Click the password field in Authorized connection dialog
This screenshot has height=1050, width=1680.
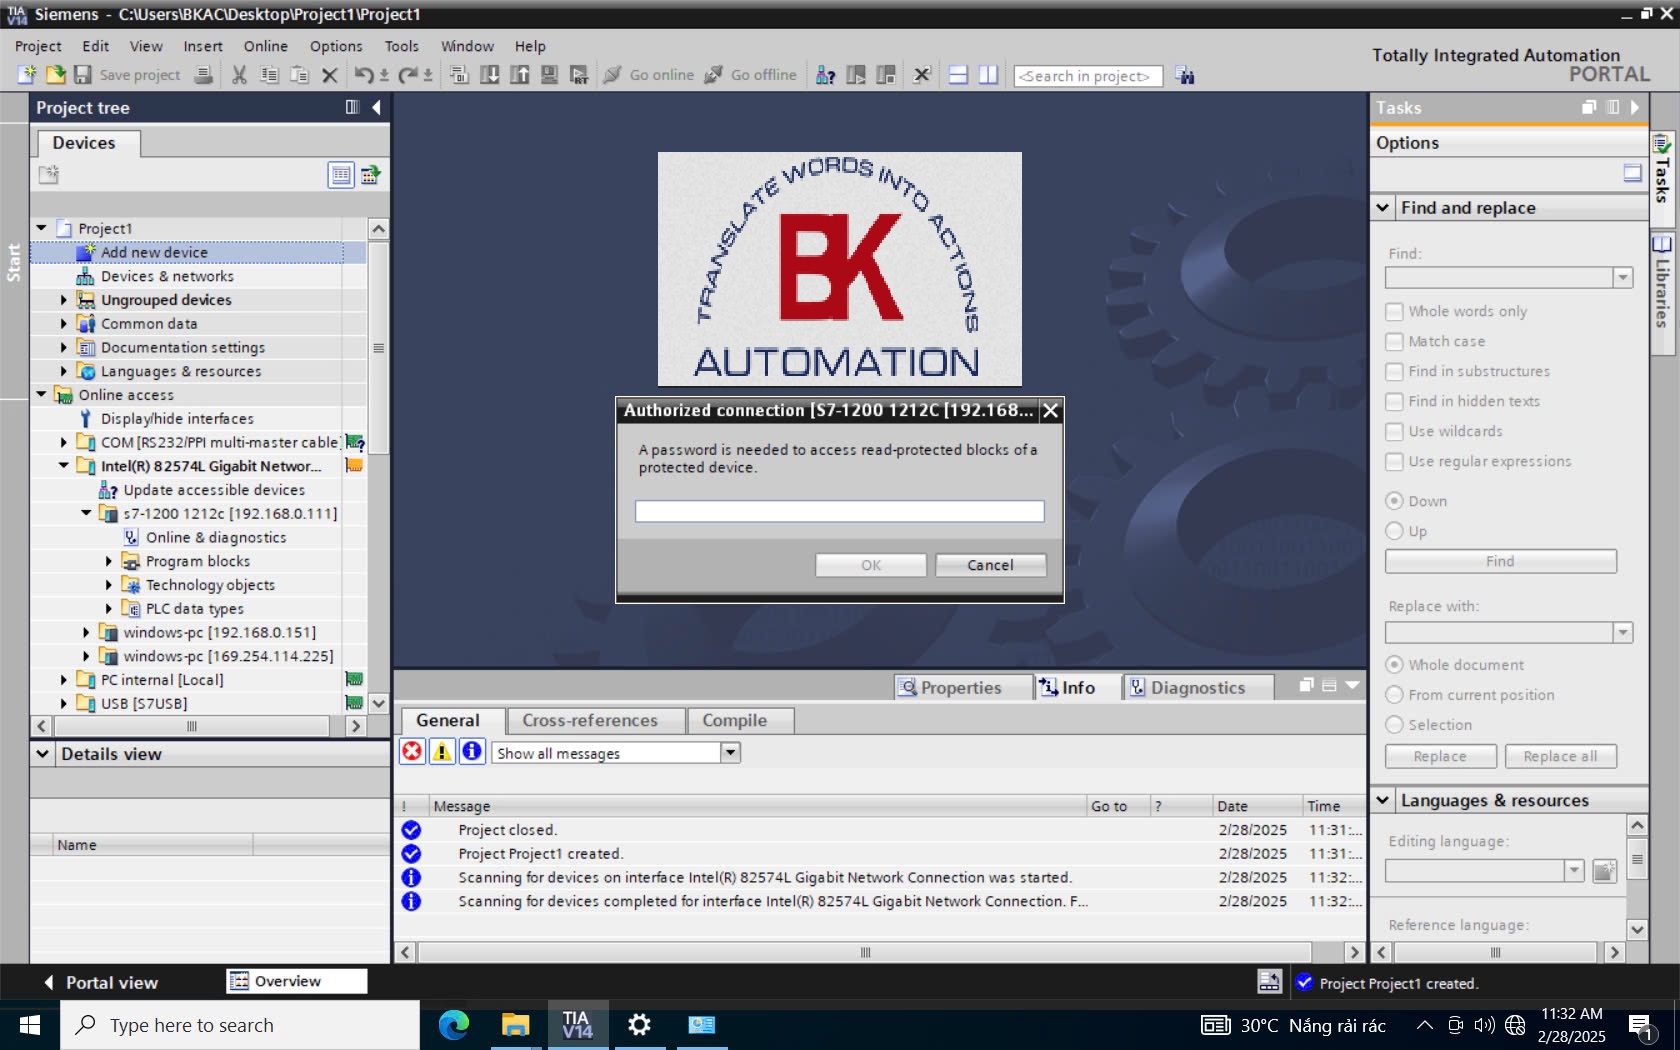[x=839, y=511]
